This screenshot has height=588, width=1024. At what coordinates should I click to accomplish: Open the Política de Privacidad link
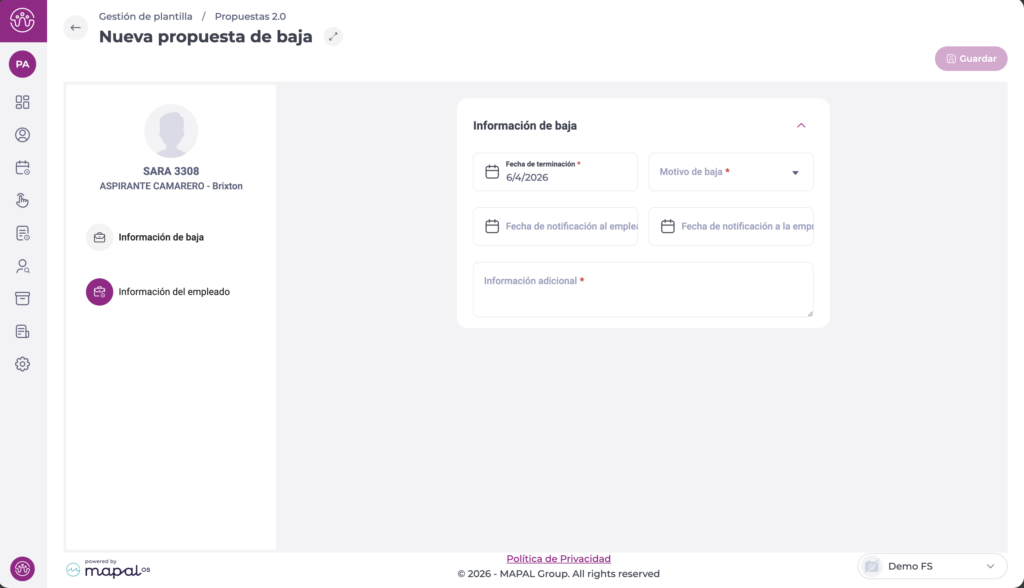click(x=558, y=559)
